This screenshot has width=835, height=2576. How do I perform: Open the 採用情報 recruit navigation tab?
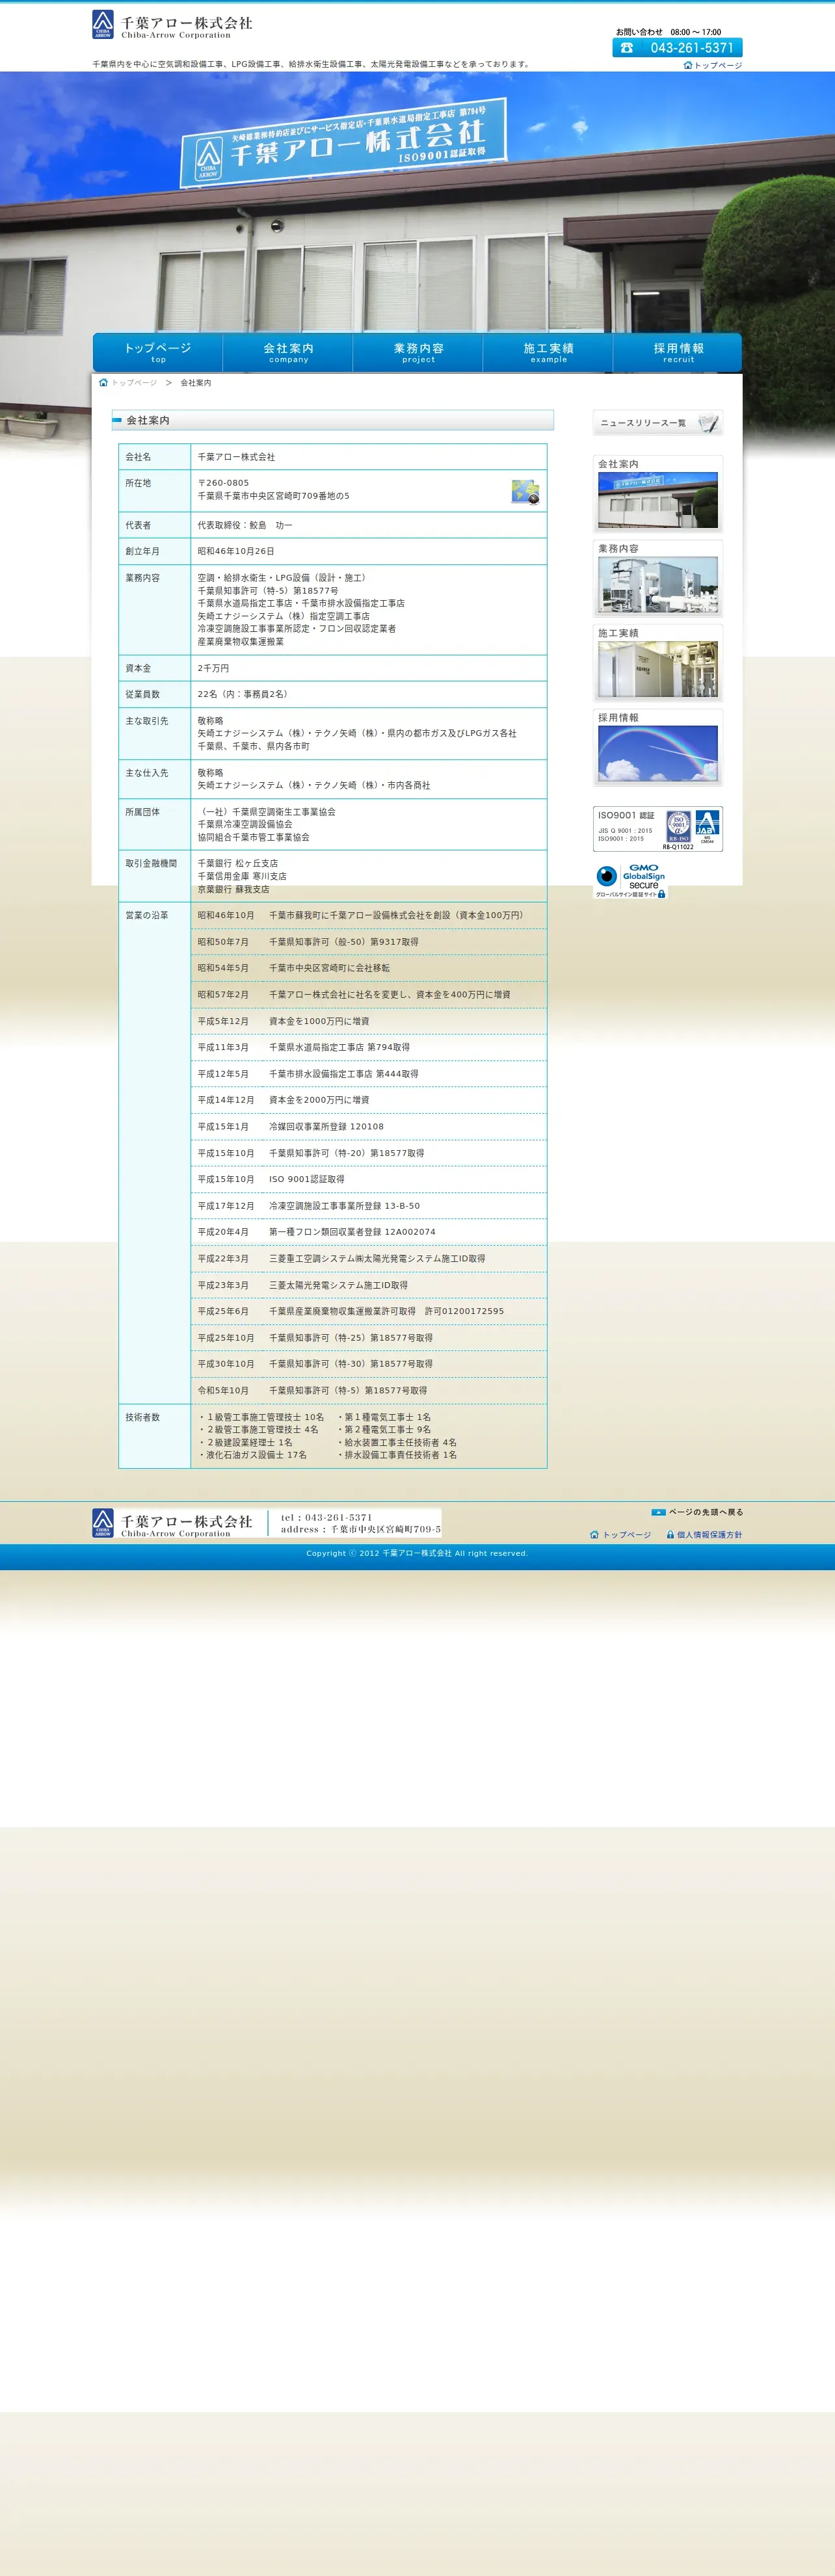678,352
